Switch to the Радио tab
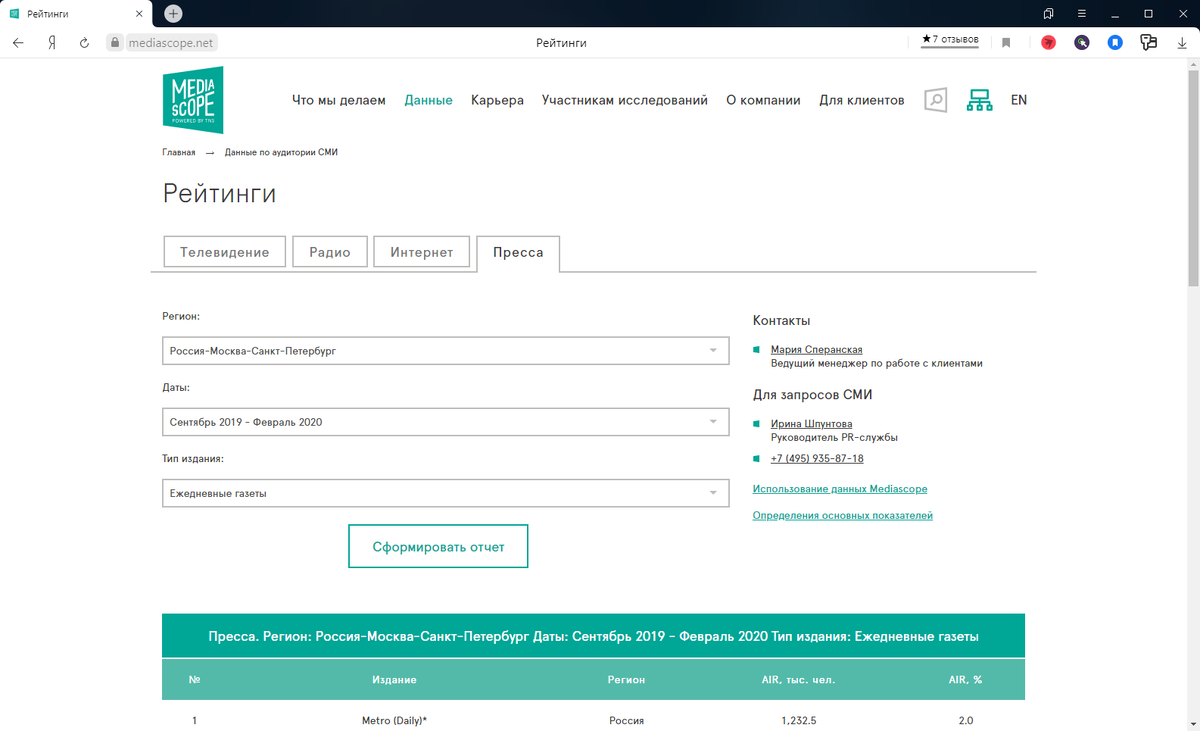1200x731 pixels. pos(330,252)
